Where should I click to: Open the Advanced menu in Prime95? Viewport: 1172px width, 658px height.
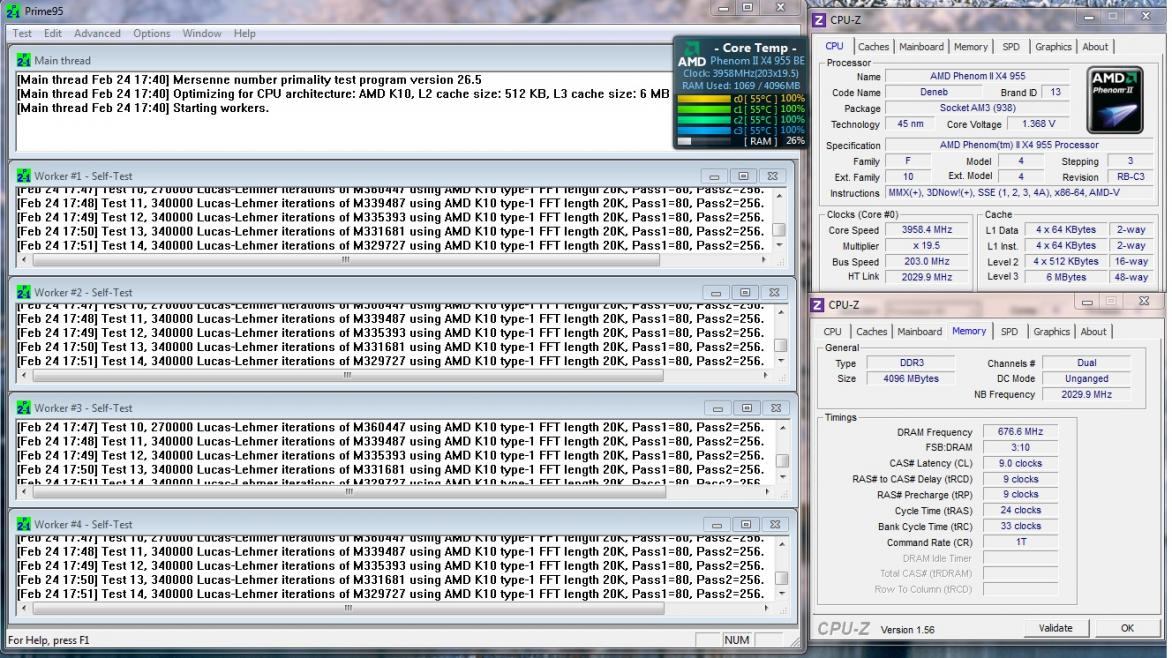click(97, 33)
